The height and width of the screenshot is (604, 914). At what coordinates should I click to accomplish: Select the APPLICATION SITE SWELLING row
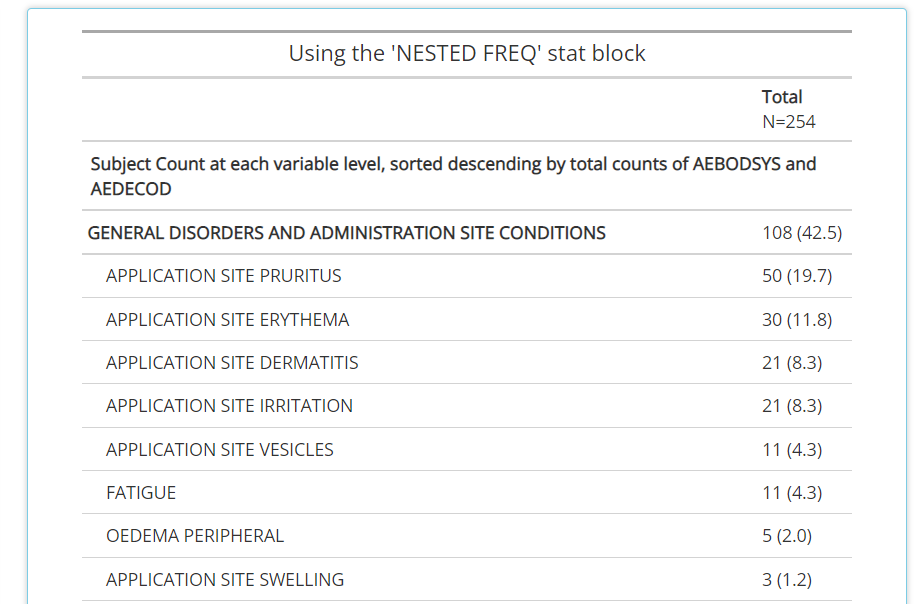(466, 580)
